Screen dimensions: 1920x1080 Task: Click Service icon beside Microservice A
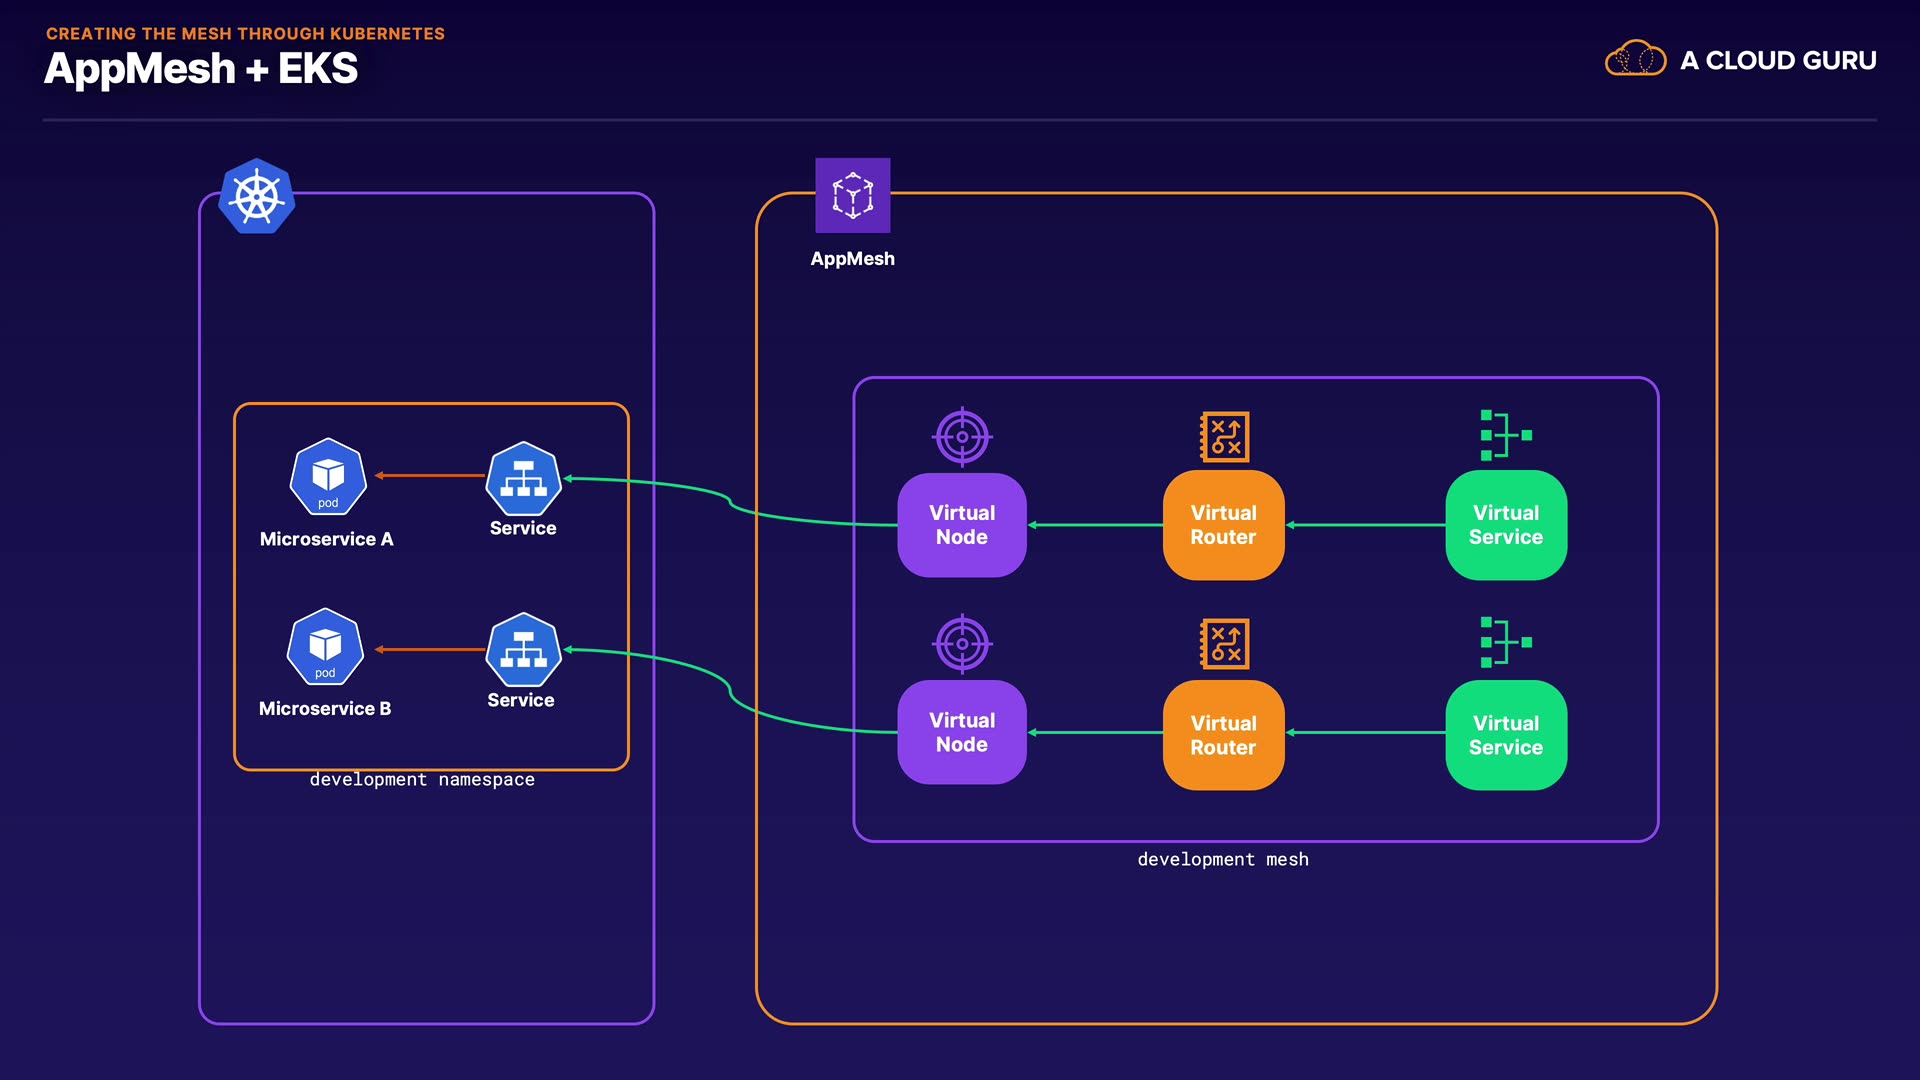coord(523,477)
